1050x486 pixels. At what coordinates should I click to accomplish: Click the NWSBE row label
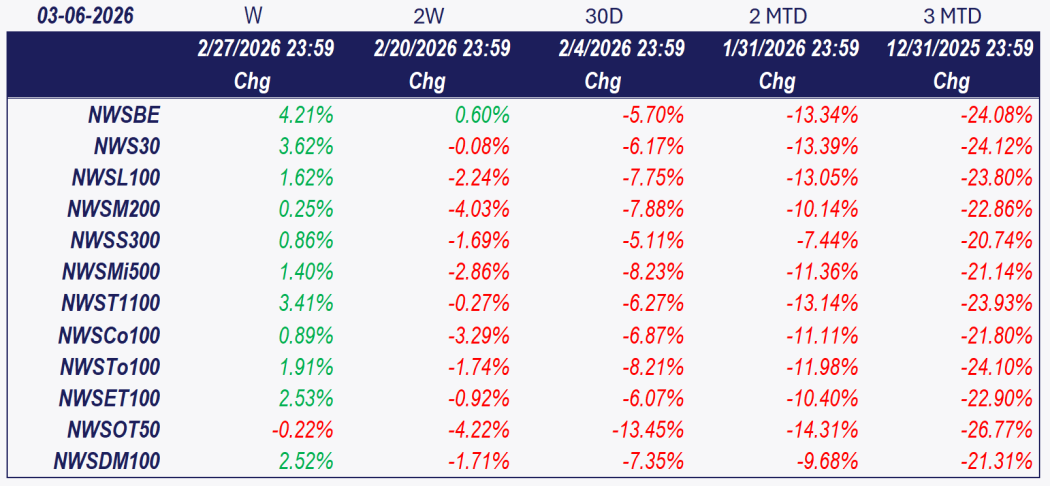pyautogui.click(x=124, y=115)
